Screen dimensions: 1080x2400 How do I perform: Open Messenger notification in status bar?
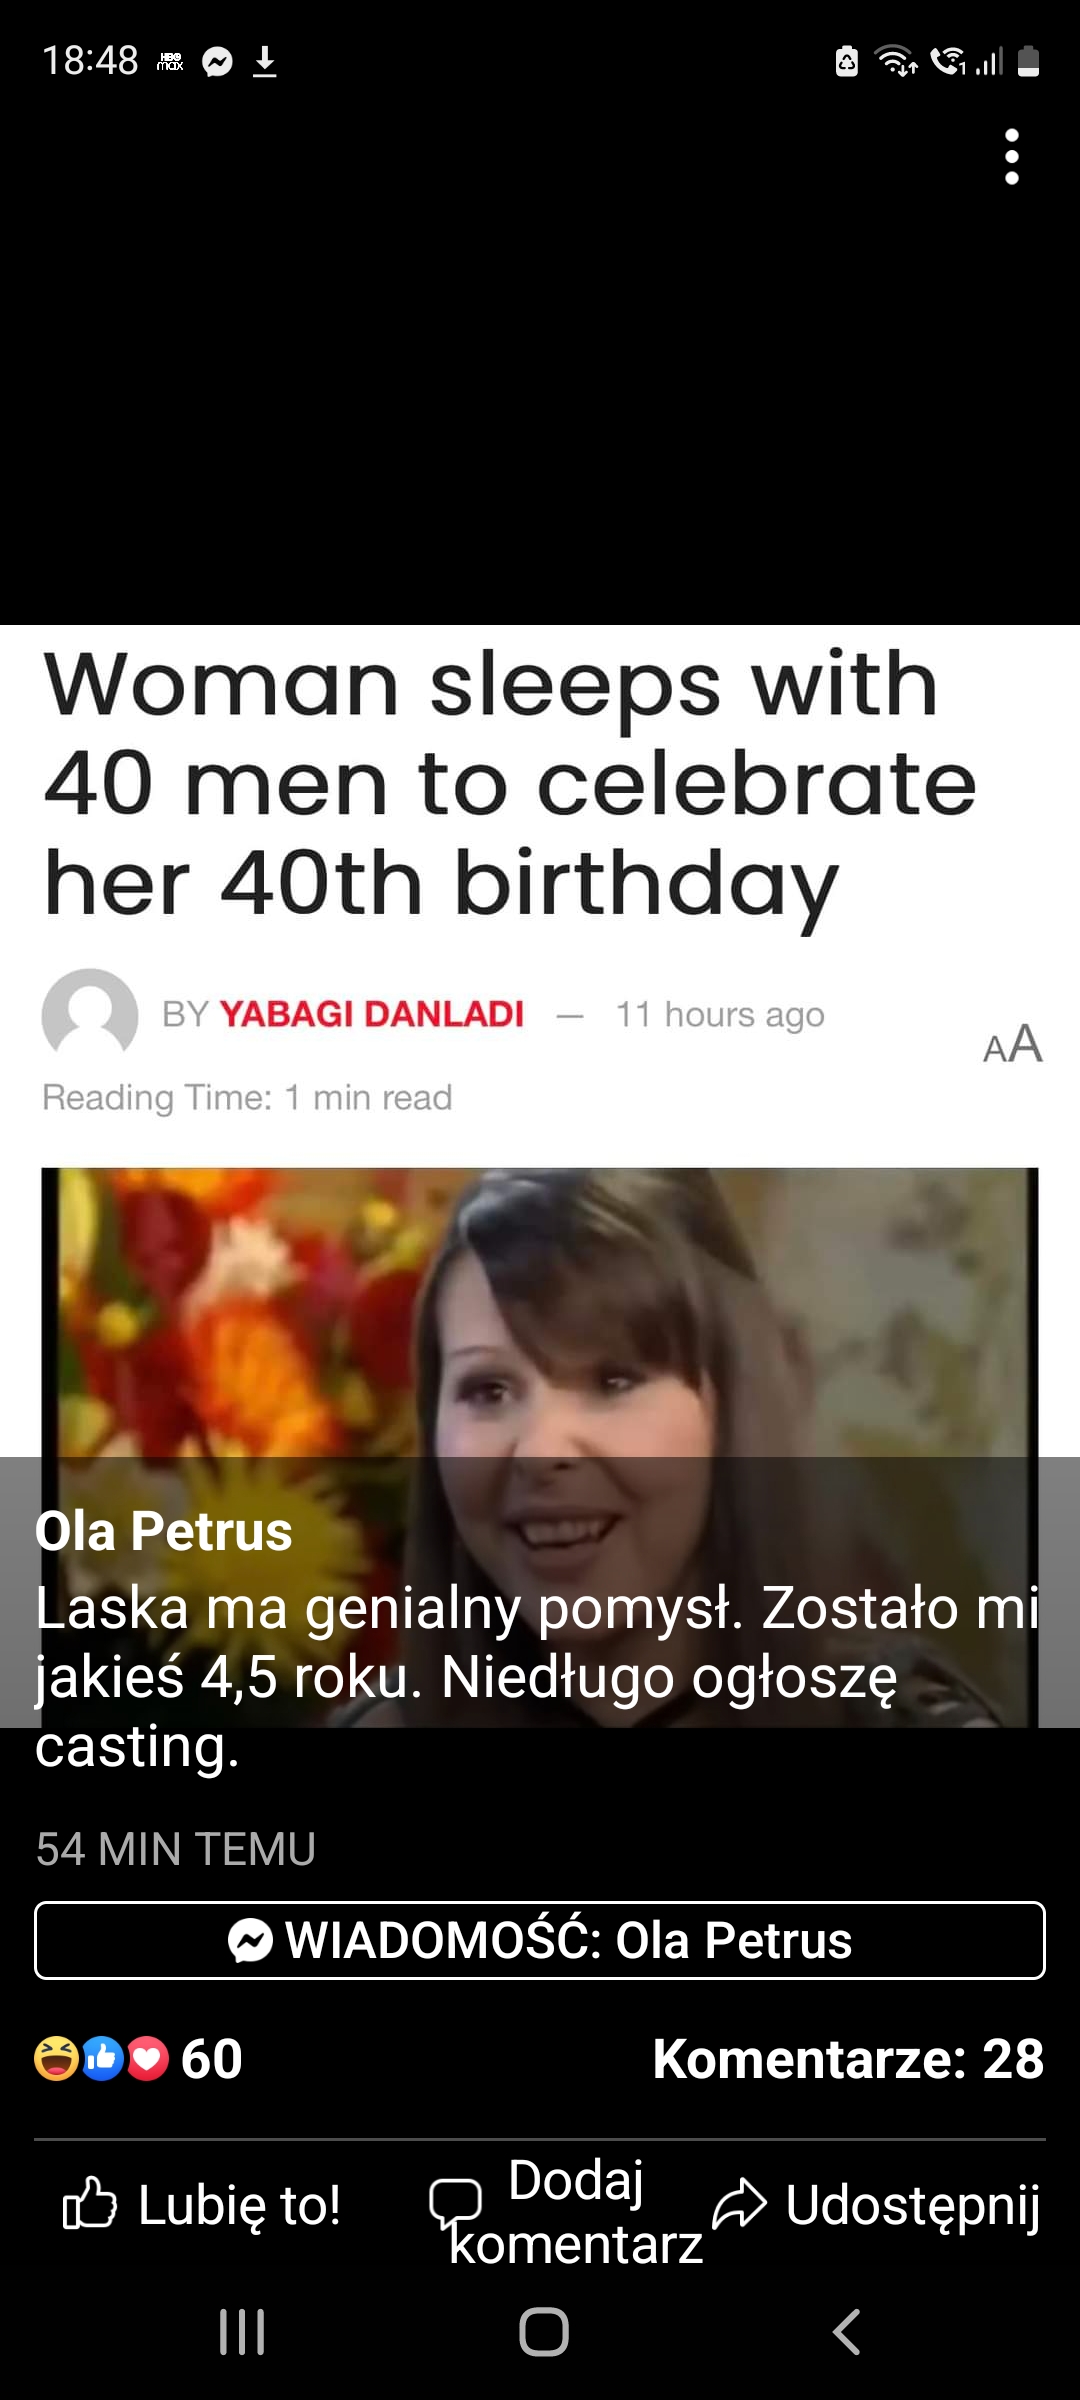pos(217,63)
